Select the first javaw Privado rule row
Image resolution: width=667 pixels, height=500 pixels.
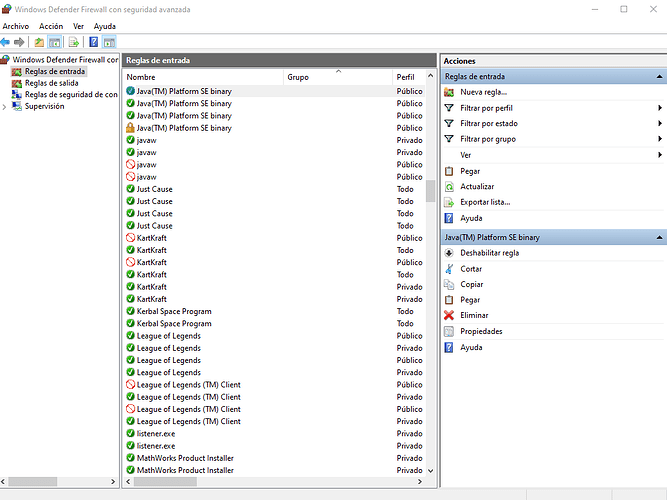(x=274, y=140)
